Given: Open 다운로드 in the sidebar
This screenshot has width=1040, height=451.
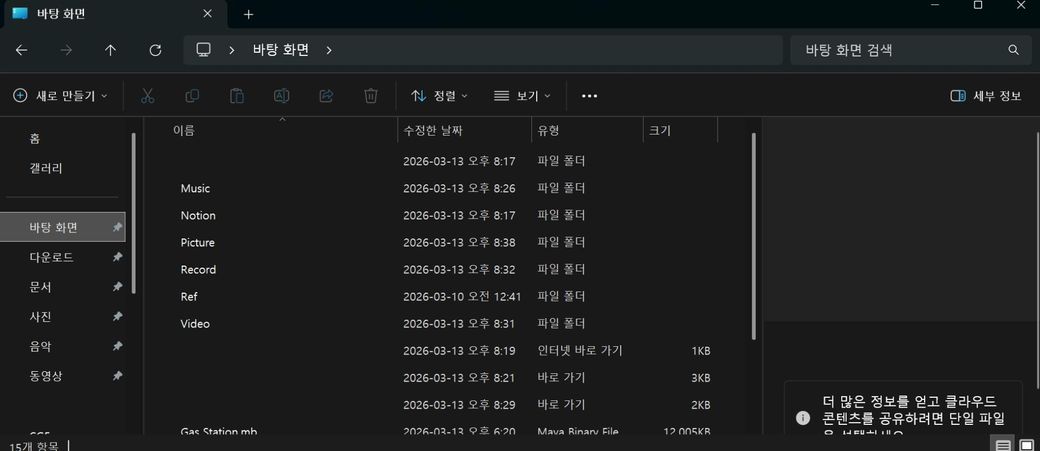Looking at the screenshot, I should (x=52, y=257).
